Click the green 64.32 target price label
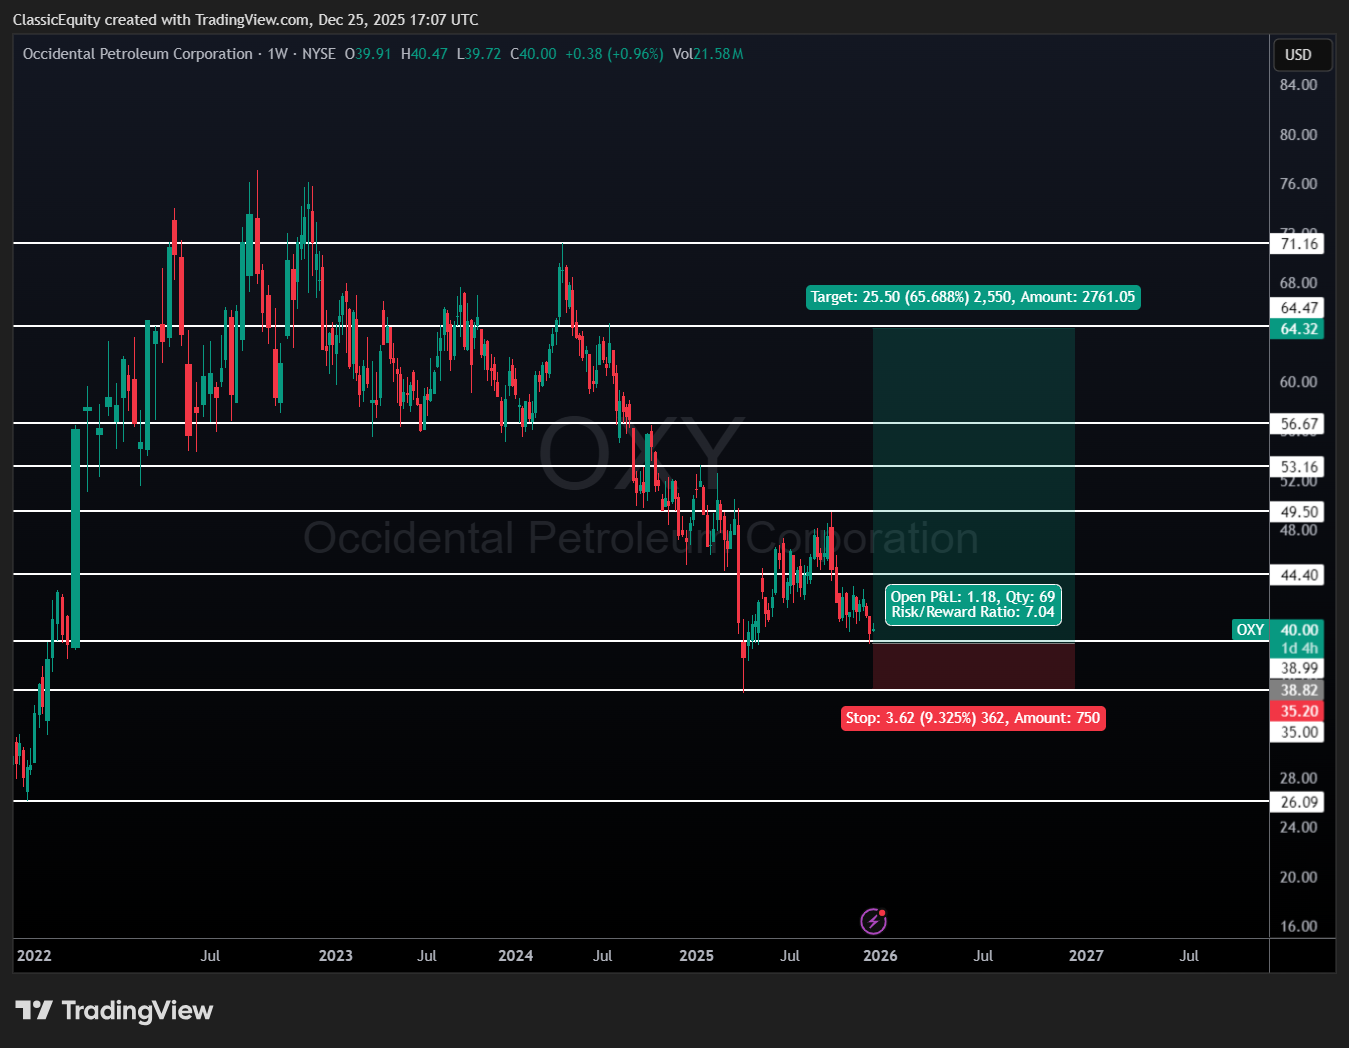 [x=1297, y=329]
